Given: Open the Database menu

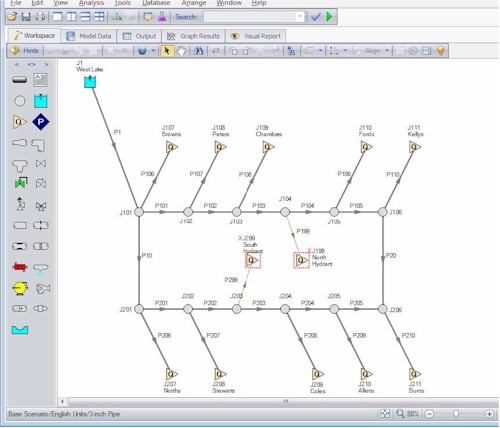Looking at the screenshot, I should 156,3.
